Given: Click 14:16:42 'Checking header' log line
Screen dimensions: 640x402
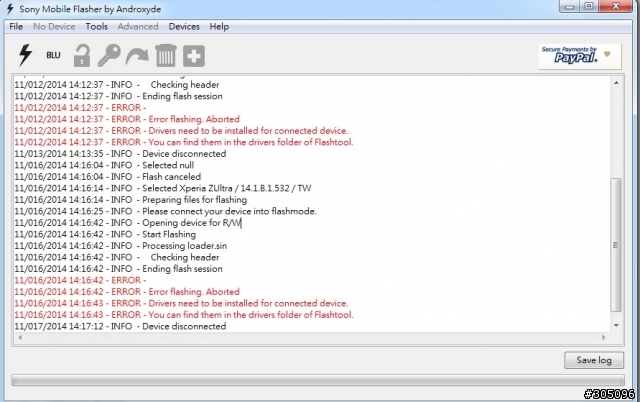Looking at the screenshot, I should pyautogui.click(x=117, y=257).
